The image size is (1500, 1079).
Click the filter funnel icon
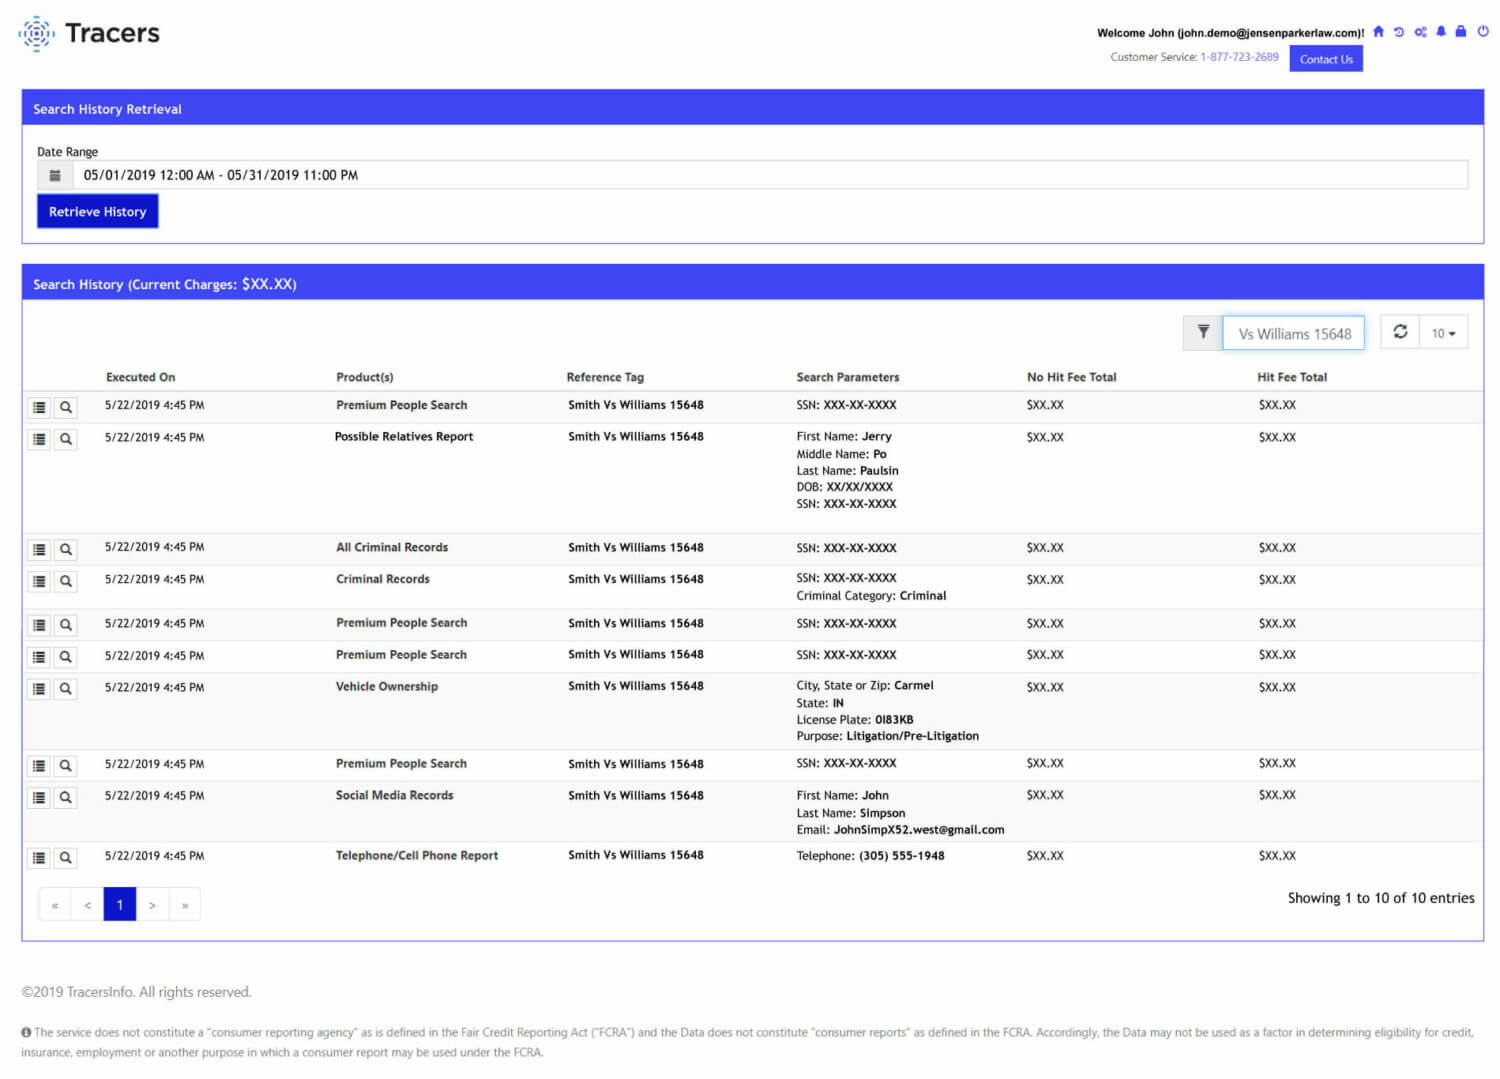[1202, 332]
